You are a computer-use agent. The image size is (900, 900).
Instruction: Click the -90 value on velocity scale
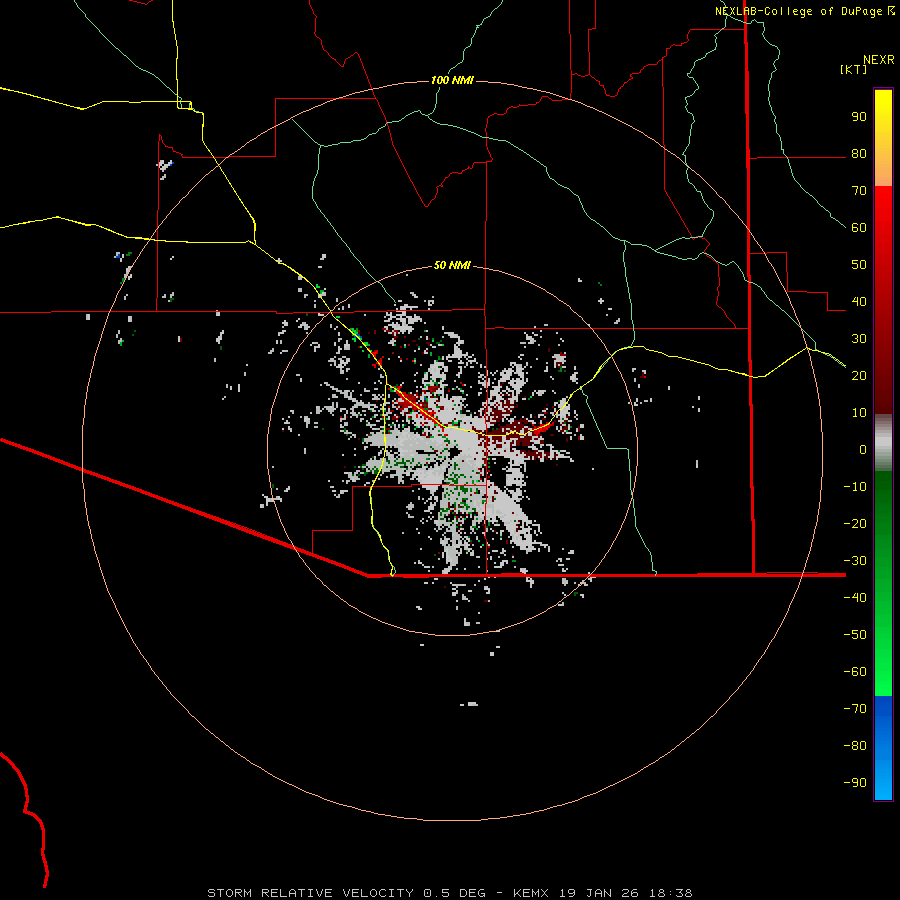click(x=855, y=783)
